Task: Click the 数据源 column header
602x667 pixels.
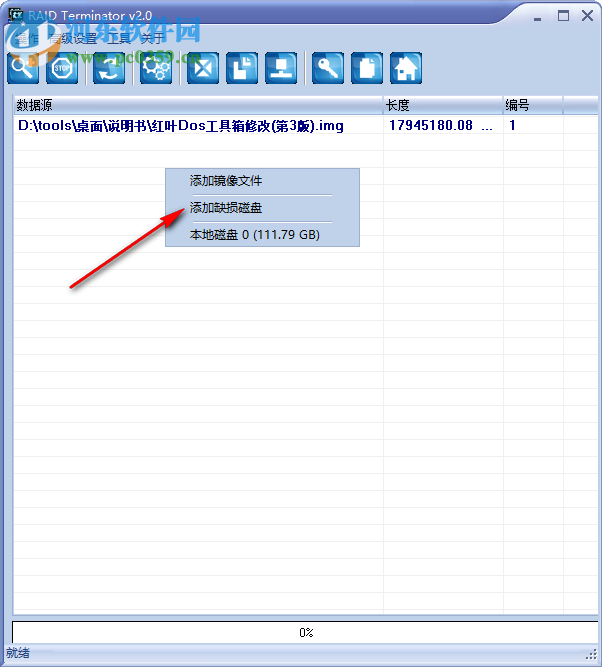Action: point(198,105)
